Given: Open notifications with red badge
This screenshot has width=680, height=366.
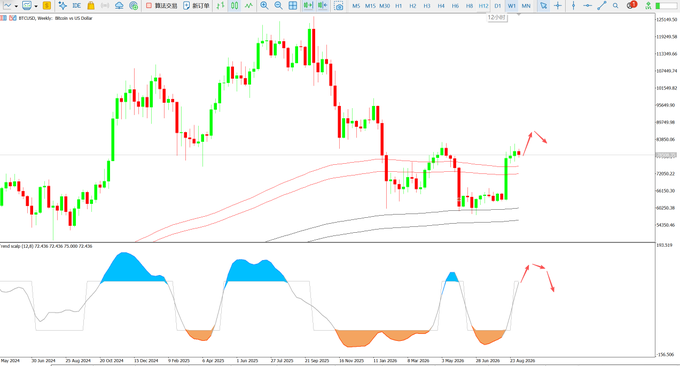Looking at the screenshot, I should tap(631, 5).
